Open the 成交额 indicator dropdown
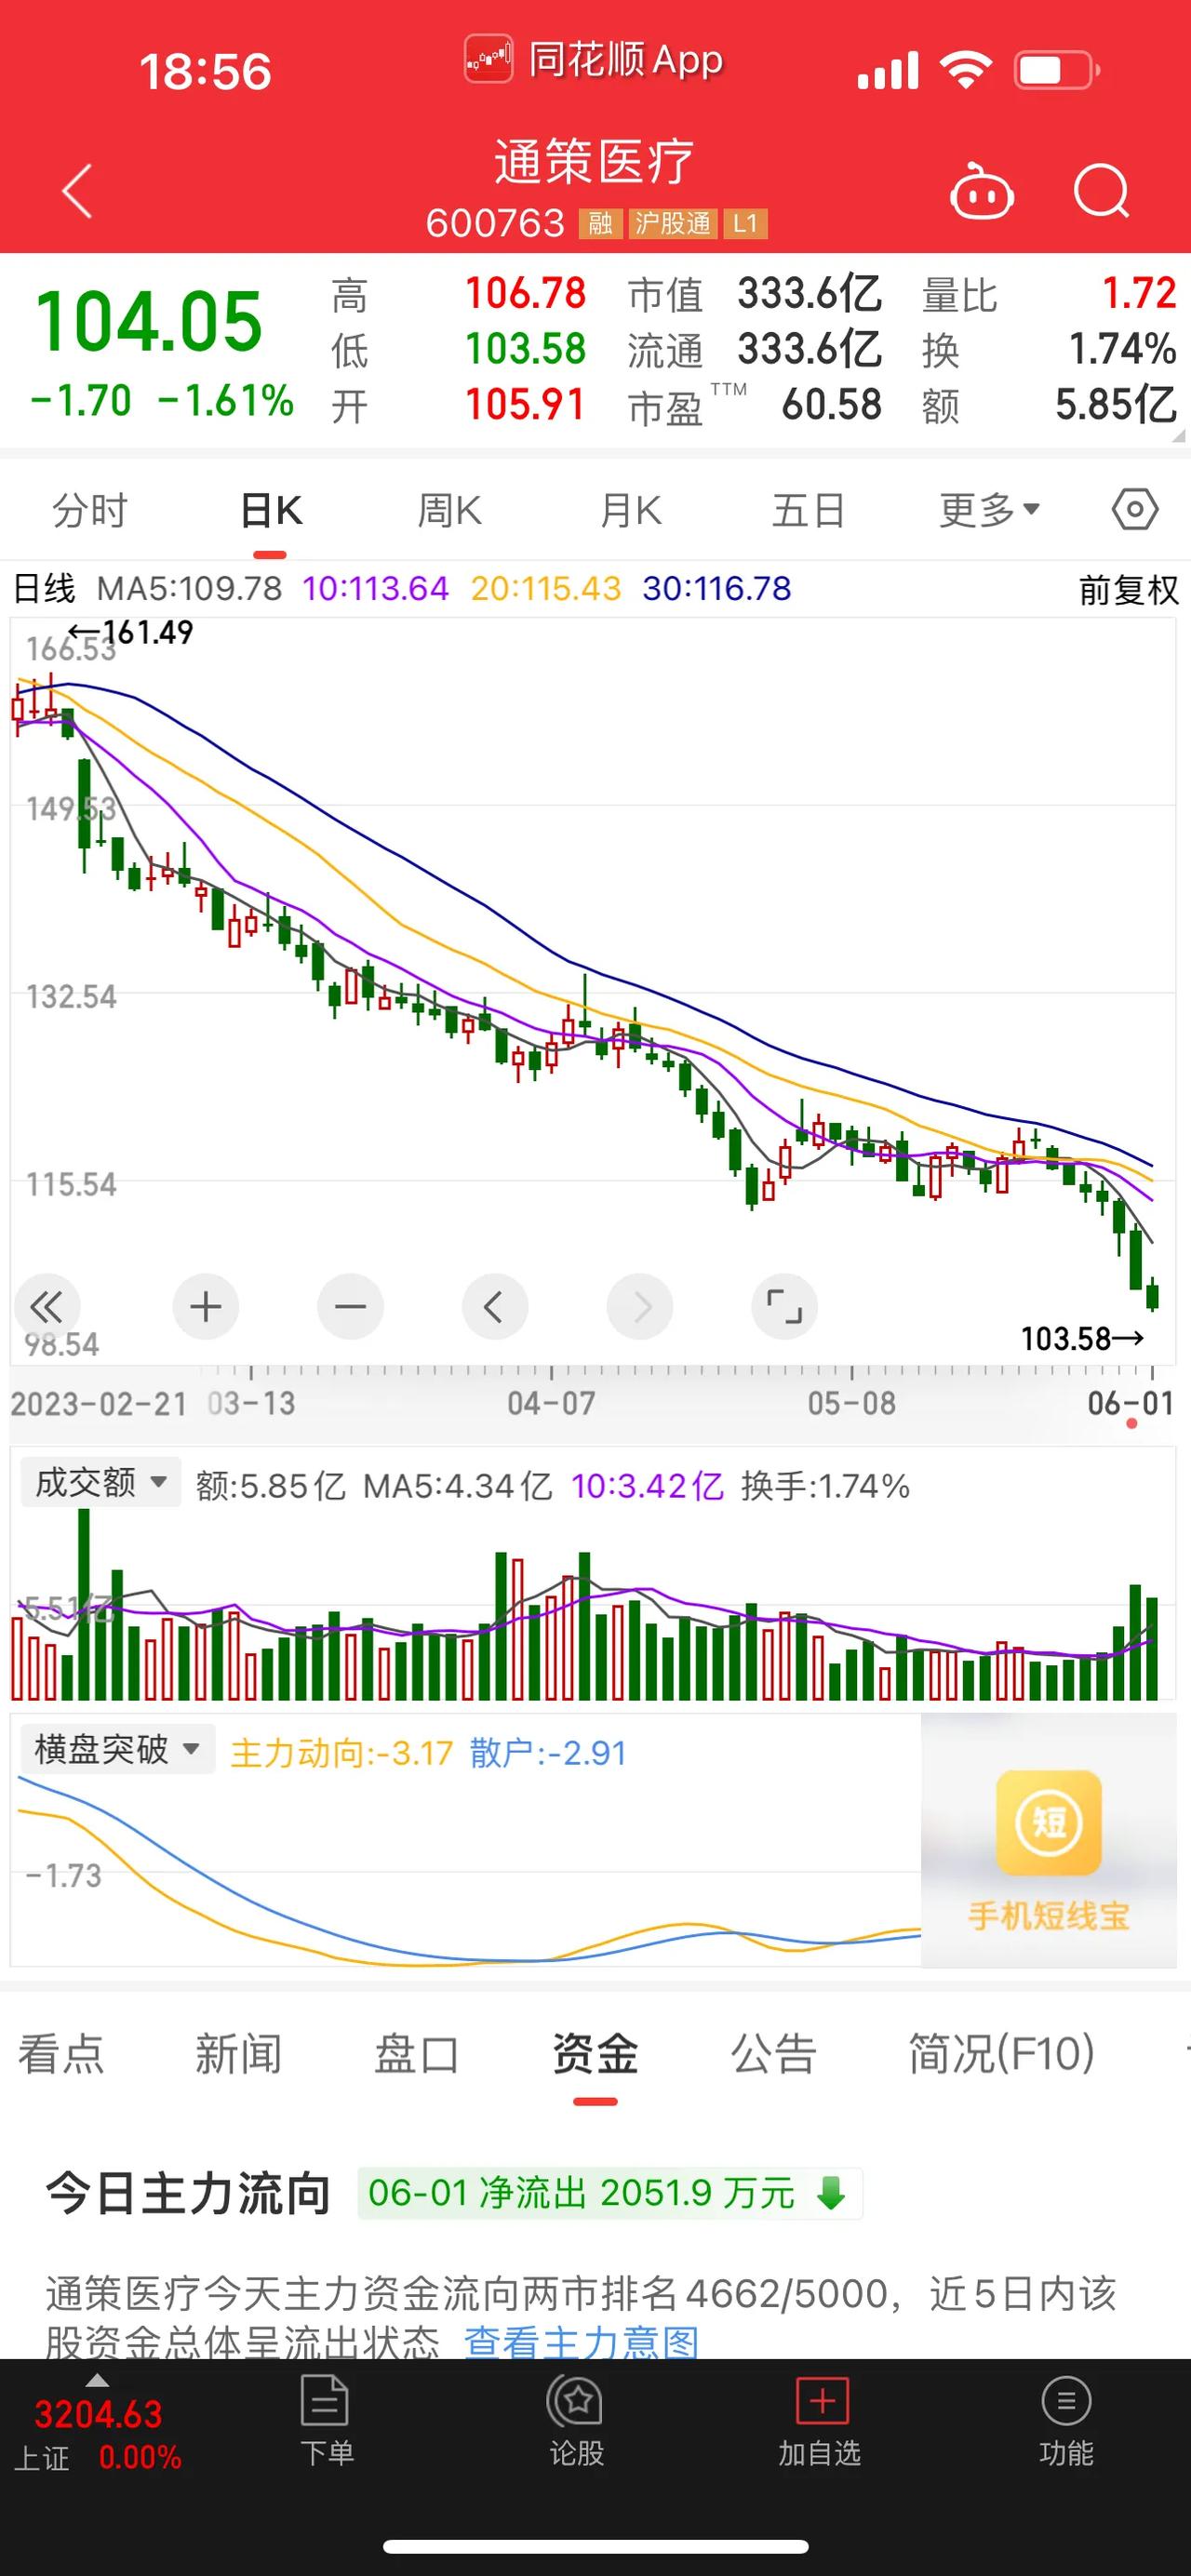The height and width of the screenshot is (2576, 1191). [x=100, y=1482]
